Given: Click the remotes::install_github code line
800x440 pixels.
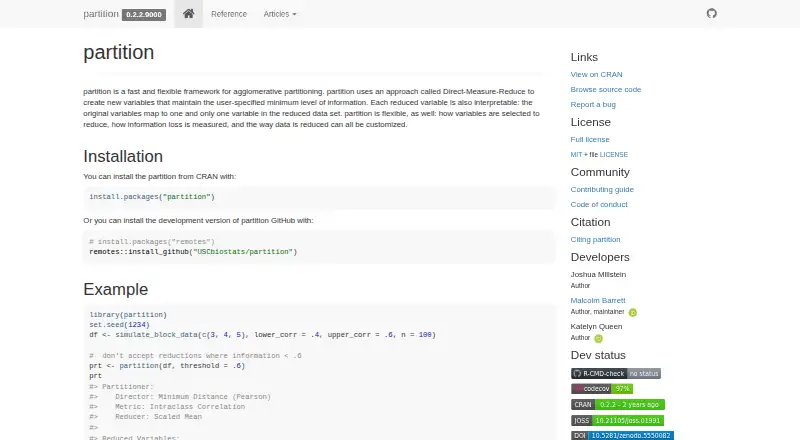Looking at the screenshot, I should [x=193, y=252].
